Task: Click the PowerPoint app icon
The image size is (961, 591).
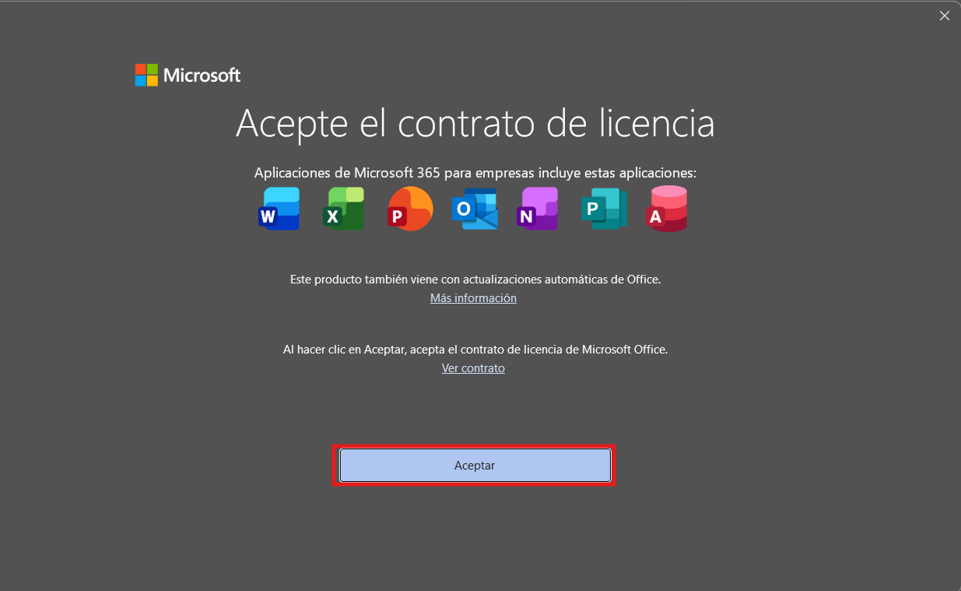Action: [410, 209]
